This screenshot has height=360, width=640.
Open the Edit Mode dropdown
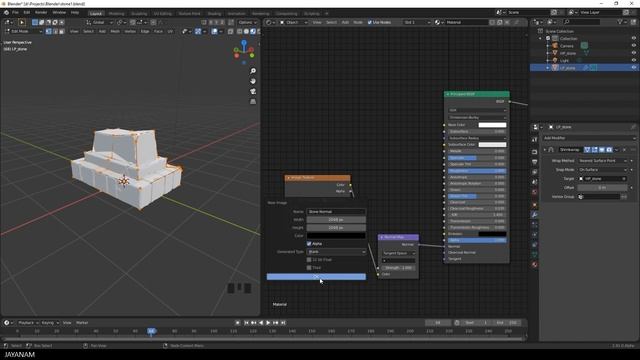click(23, 31)
